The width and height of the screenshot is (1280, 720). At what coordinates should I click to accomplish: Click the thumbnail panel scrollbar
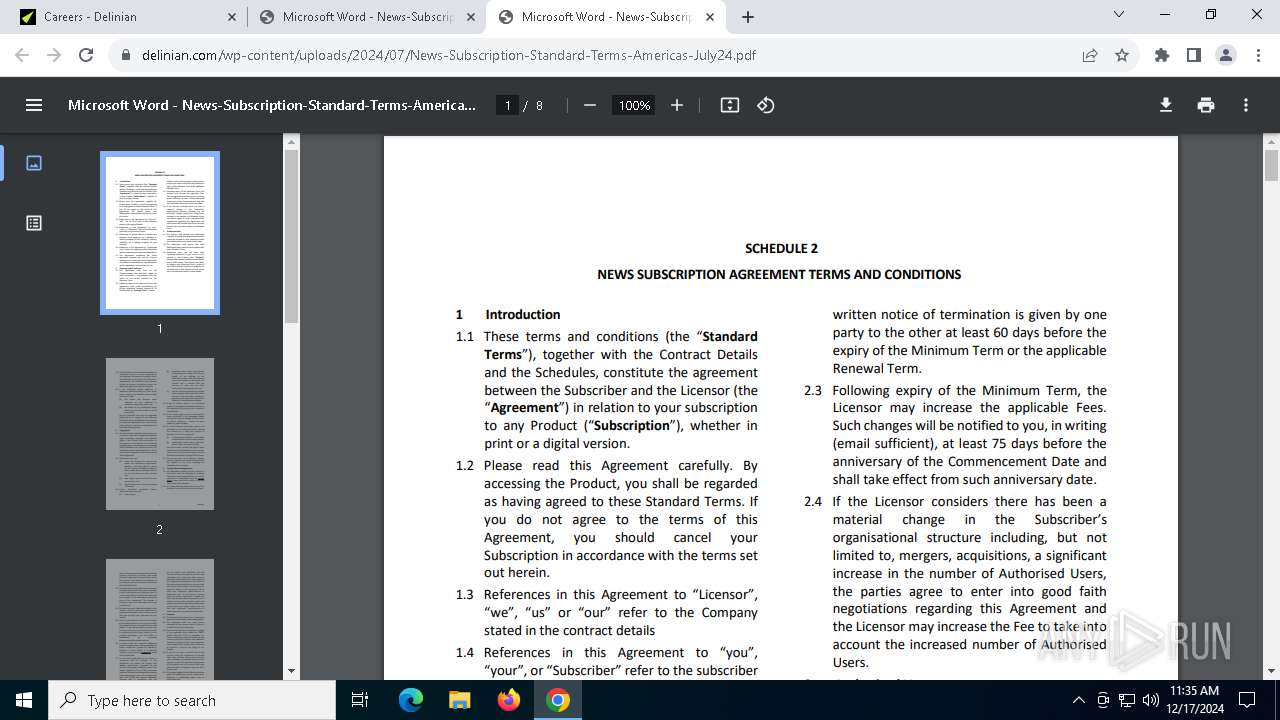(x=291, y=237)
